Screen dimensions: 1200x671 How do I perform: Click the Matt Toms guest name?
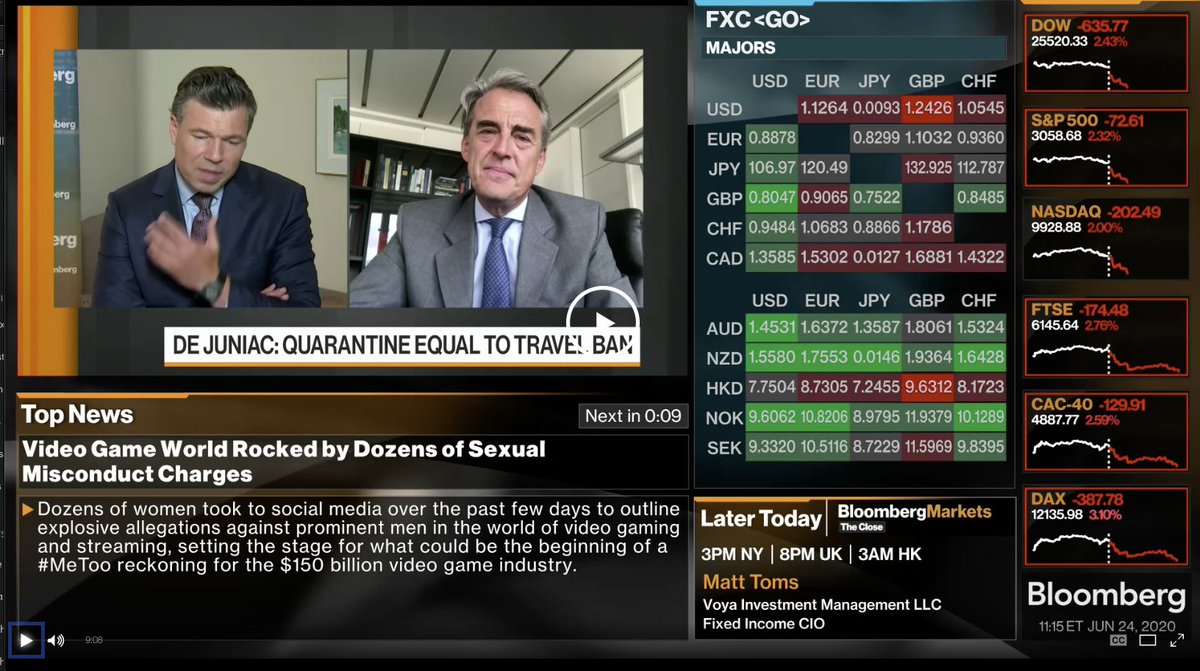click(751, 582)
